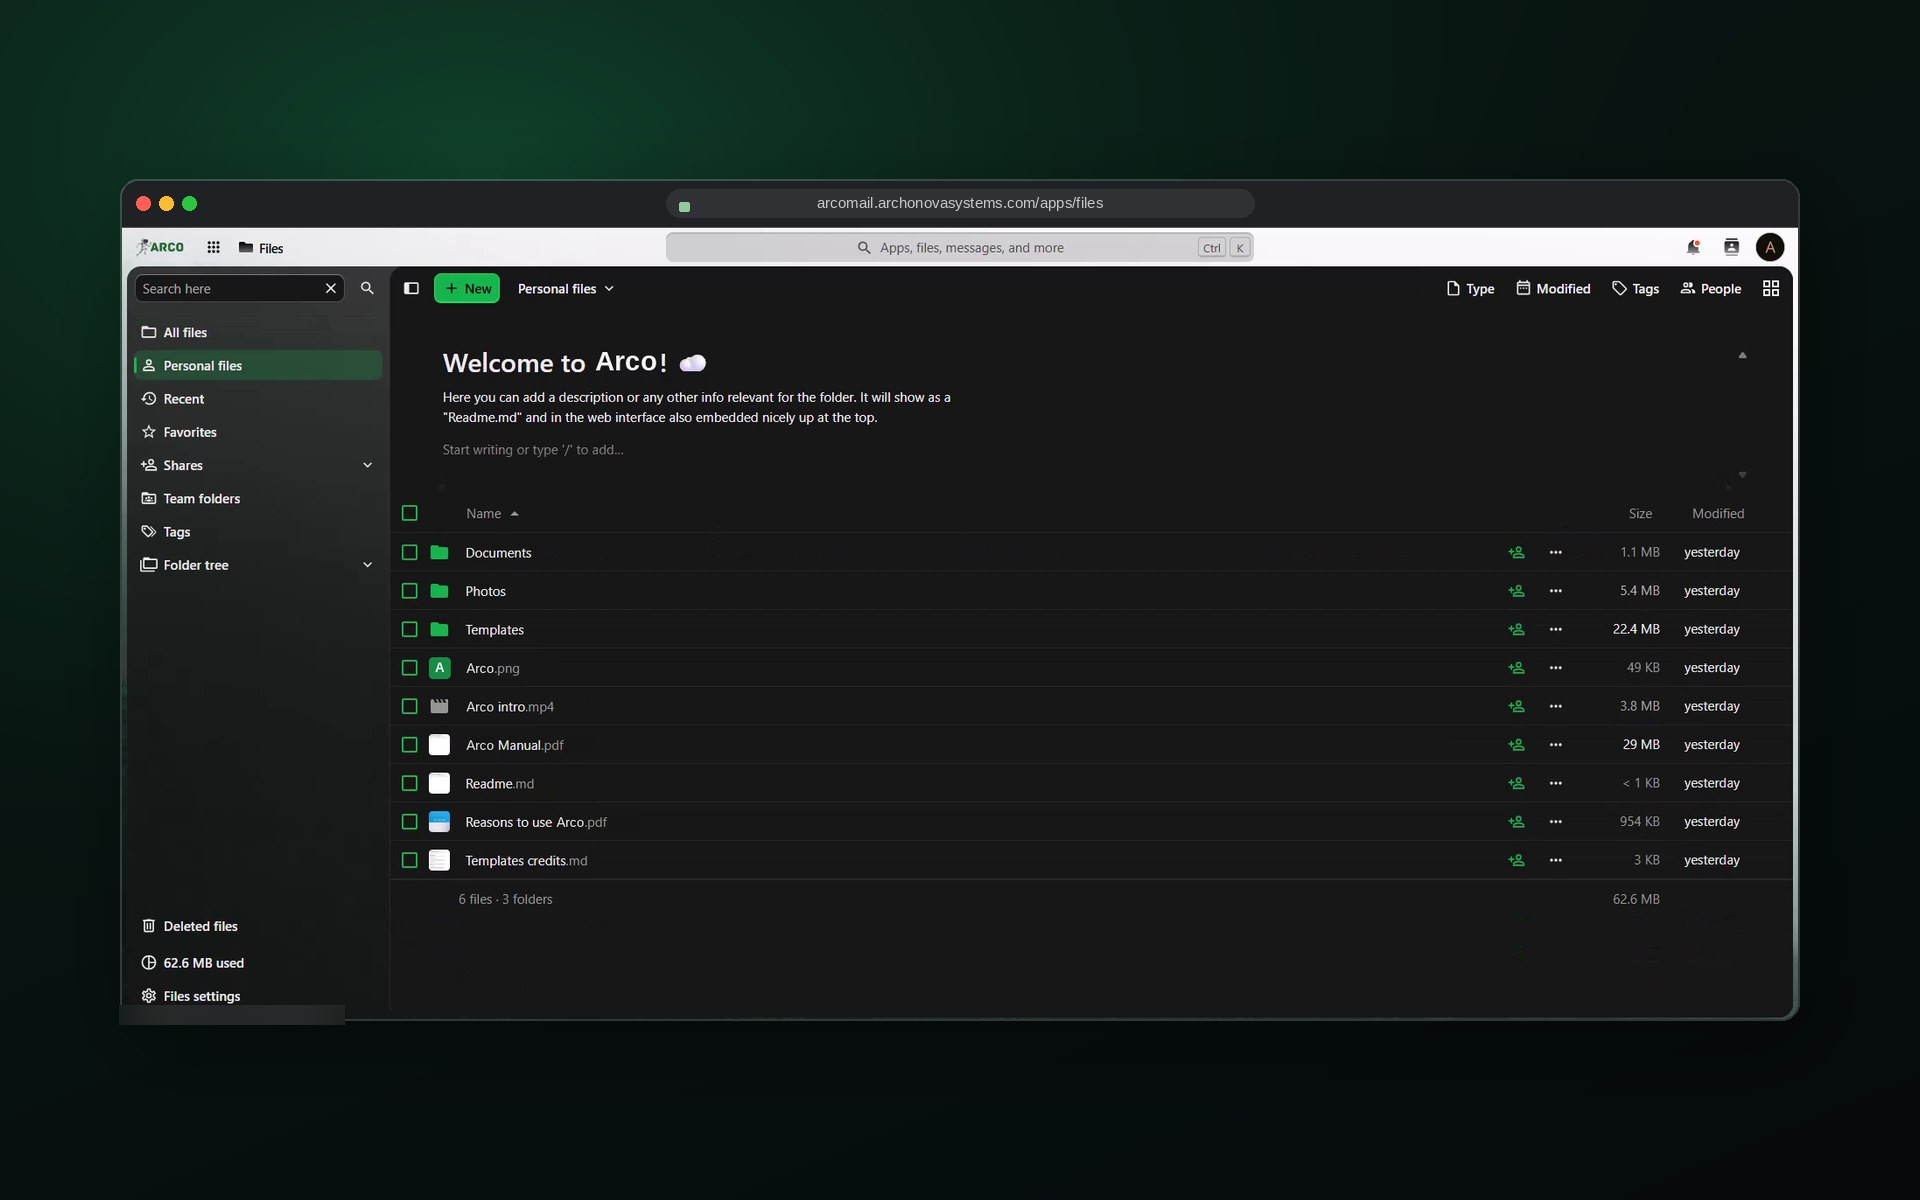Viewport: 1920px width, 1200px height.
Task: Check the Documents folder checkbox
Action: point(409,552)
